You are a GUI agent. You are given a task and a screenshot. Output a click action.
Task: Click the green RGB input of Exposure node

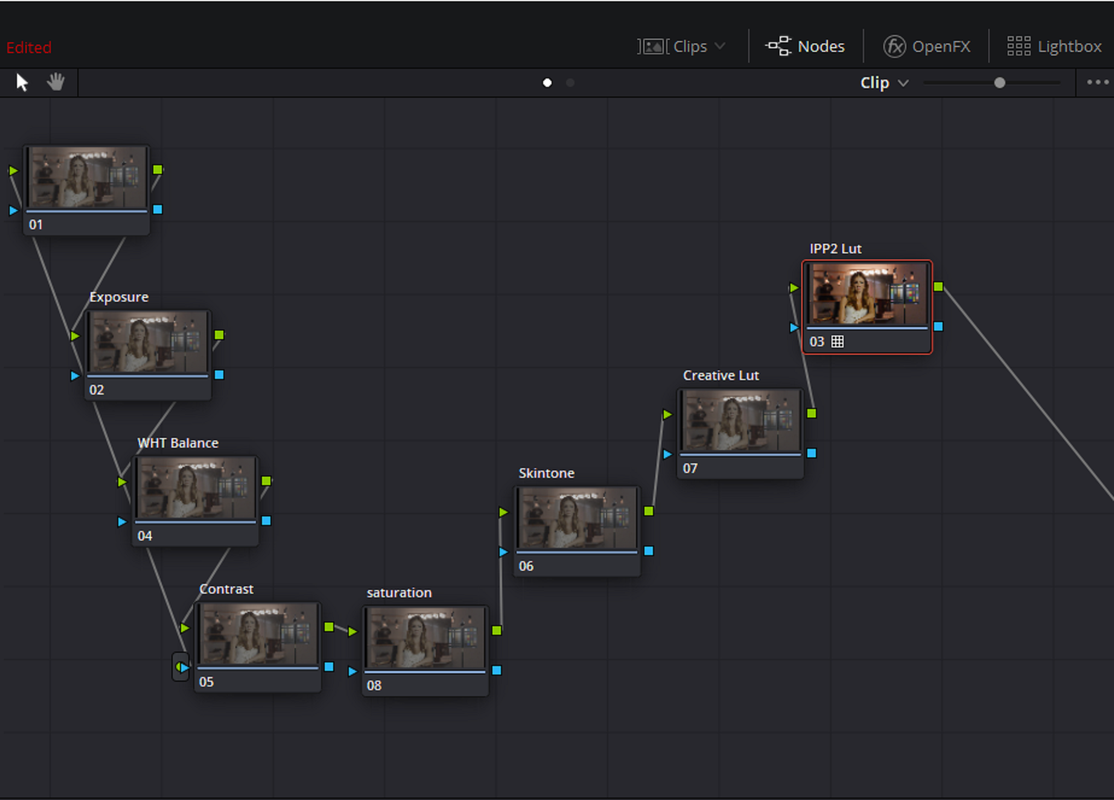tap(75, 336)
